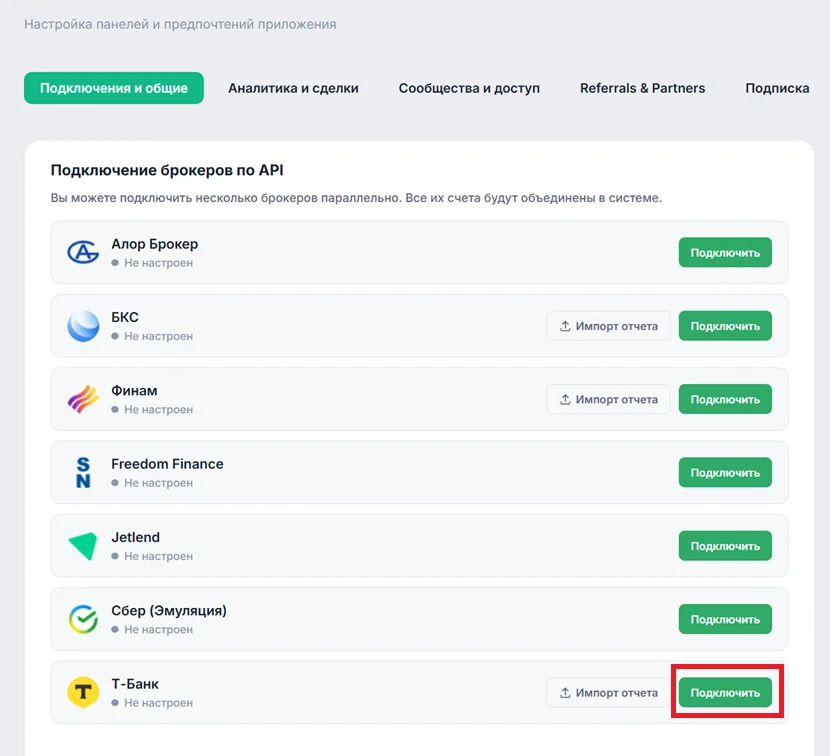Click Подключить for Т-Банк
Image resolution: width=830 pixels, height=756 pixels.
(x=725, y=692)
